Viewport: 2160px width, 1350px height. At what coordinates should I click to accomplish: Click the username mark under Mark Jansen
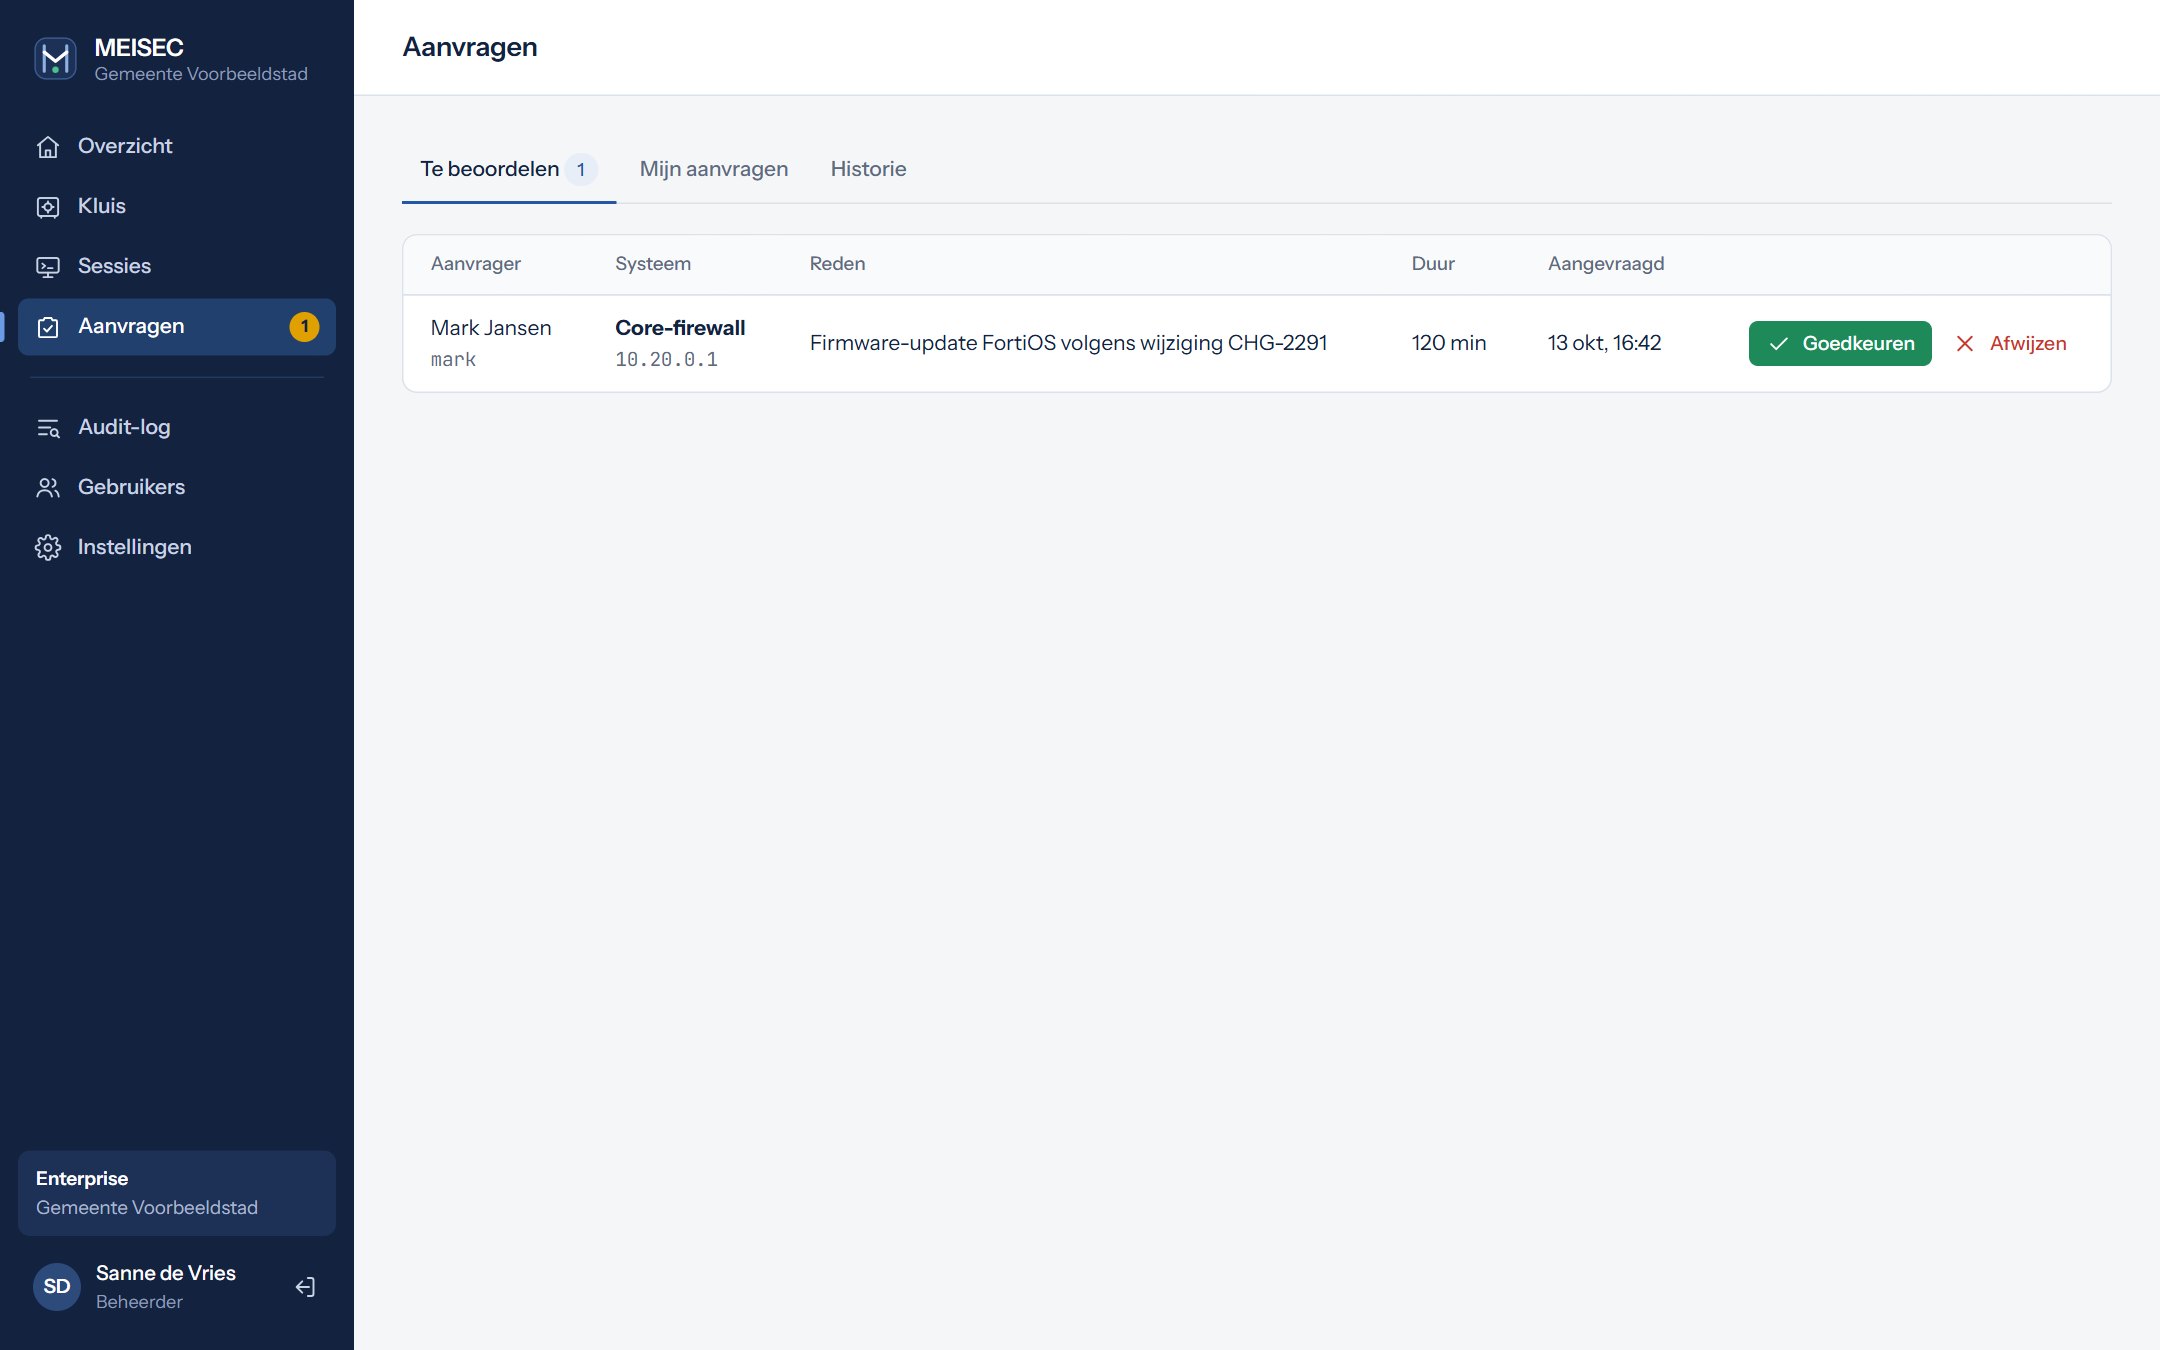coord(454,360)
